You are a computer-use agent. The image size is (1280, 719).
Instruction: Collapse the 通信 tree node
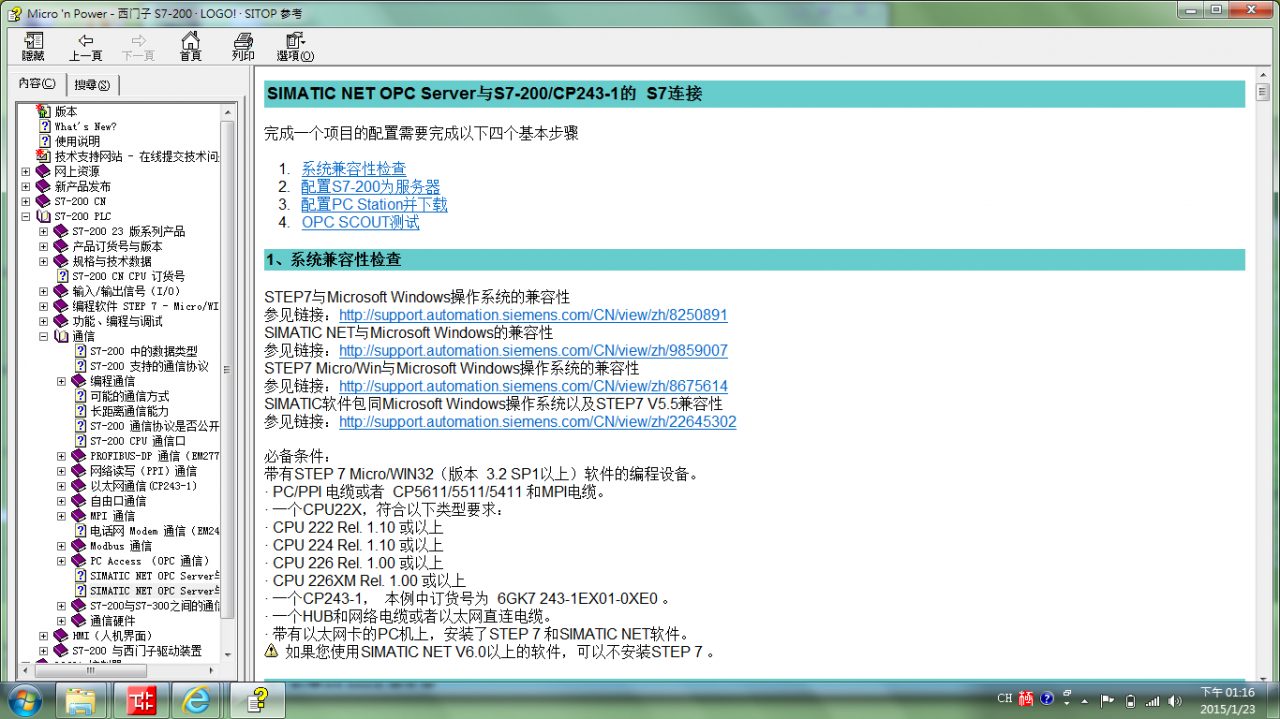[x=44, y=336]
